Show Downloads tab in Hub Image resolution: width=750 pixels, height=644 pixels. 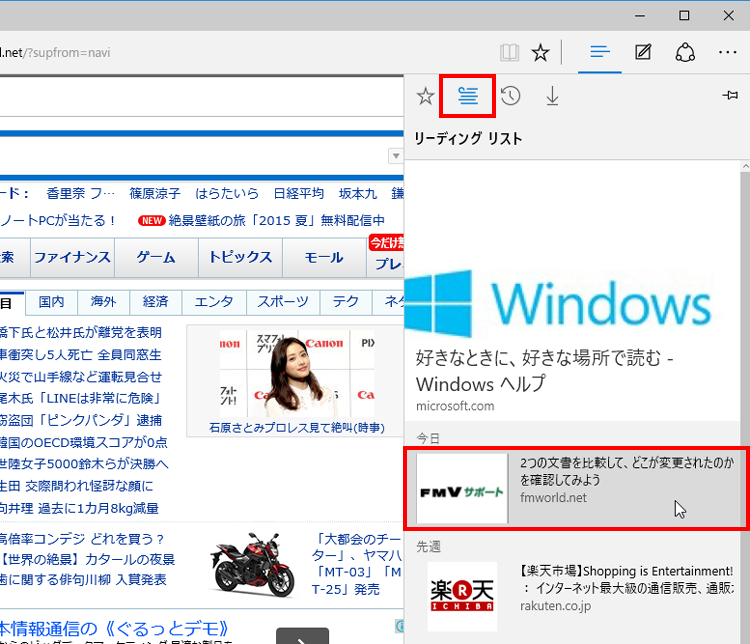pos(552,96)
